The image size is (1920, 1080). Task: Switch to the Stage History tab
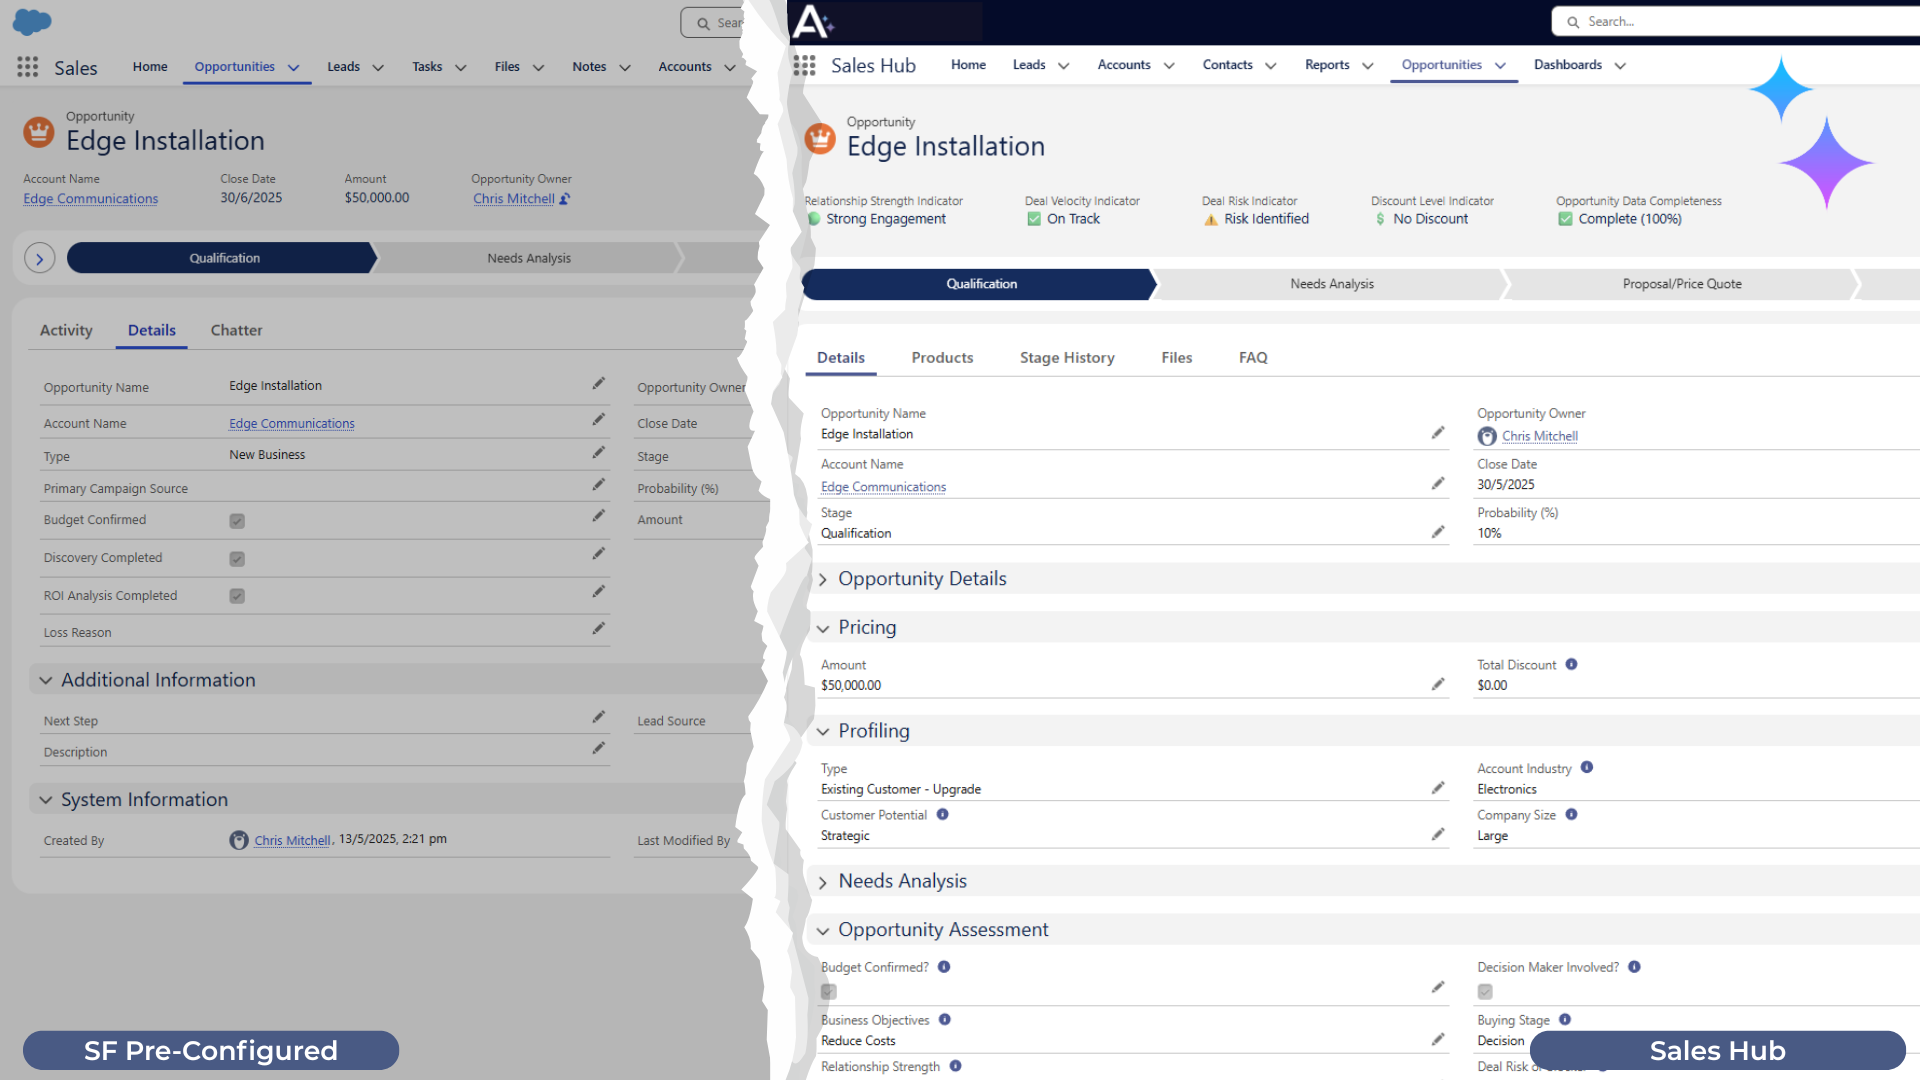[1067, 358]
